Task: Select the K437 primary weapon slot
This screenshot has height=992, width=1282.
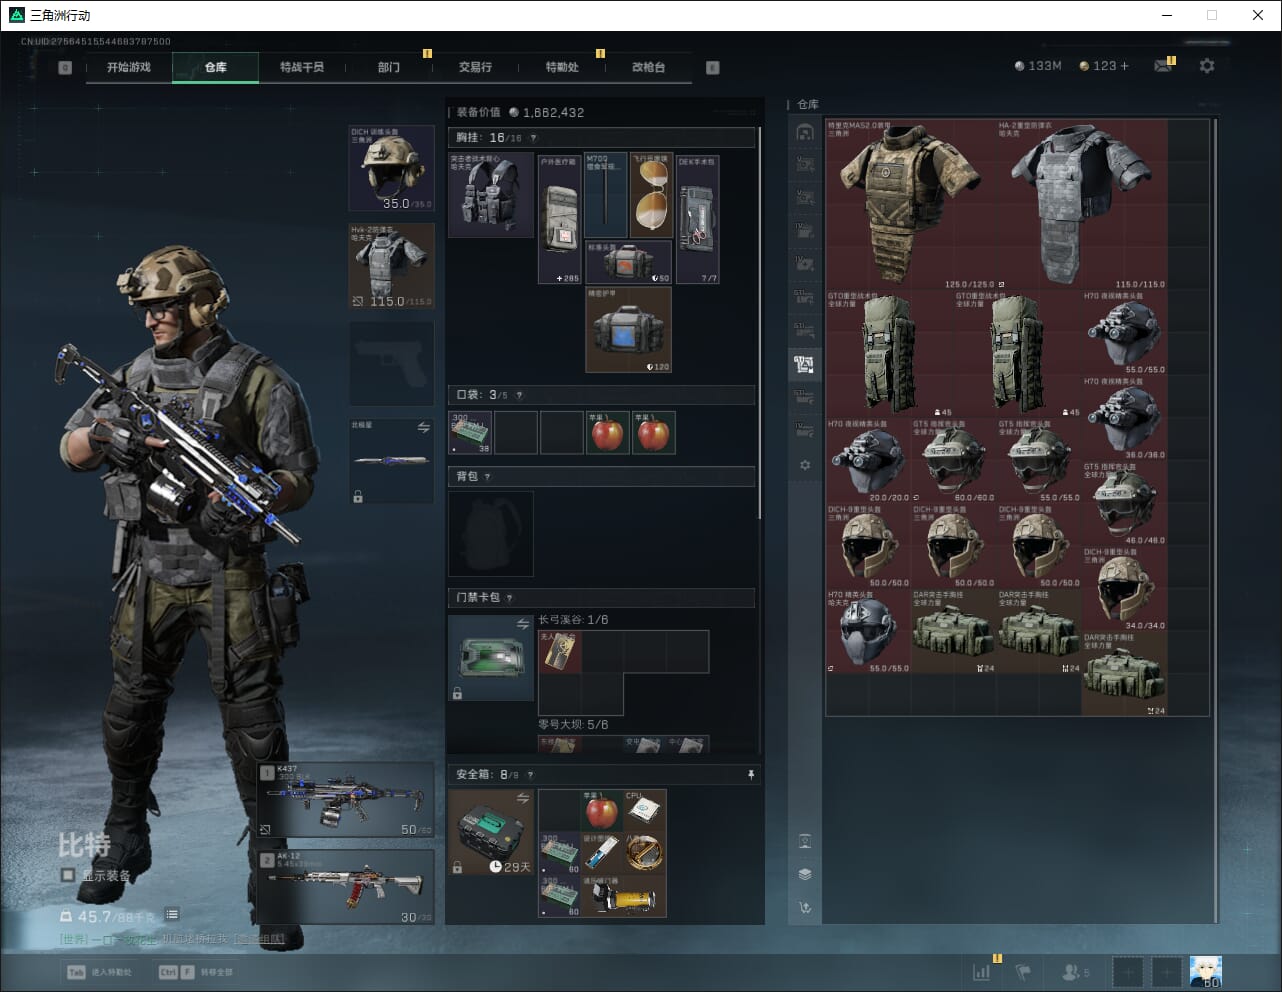Action: tap(346, 801)
